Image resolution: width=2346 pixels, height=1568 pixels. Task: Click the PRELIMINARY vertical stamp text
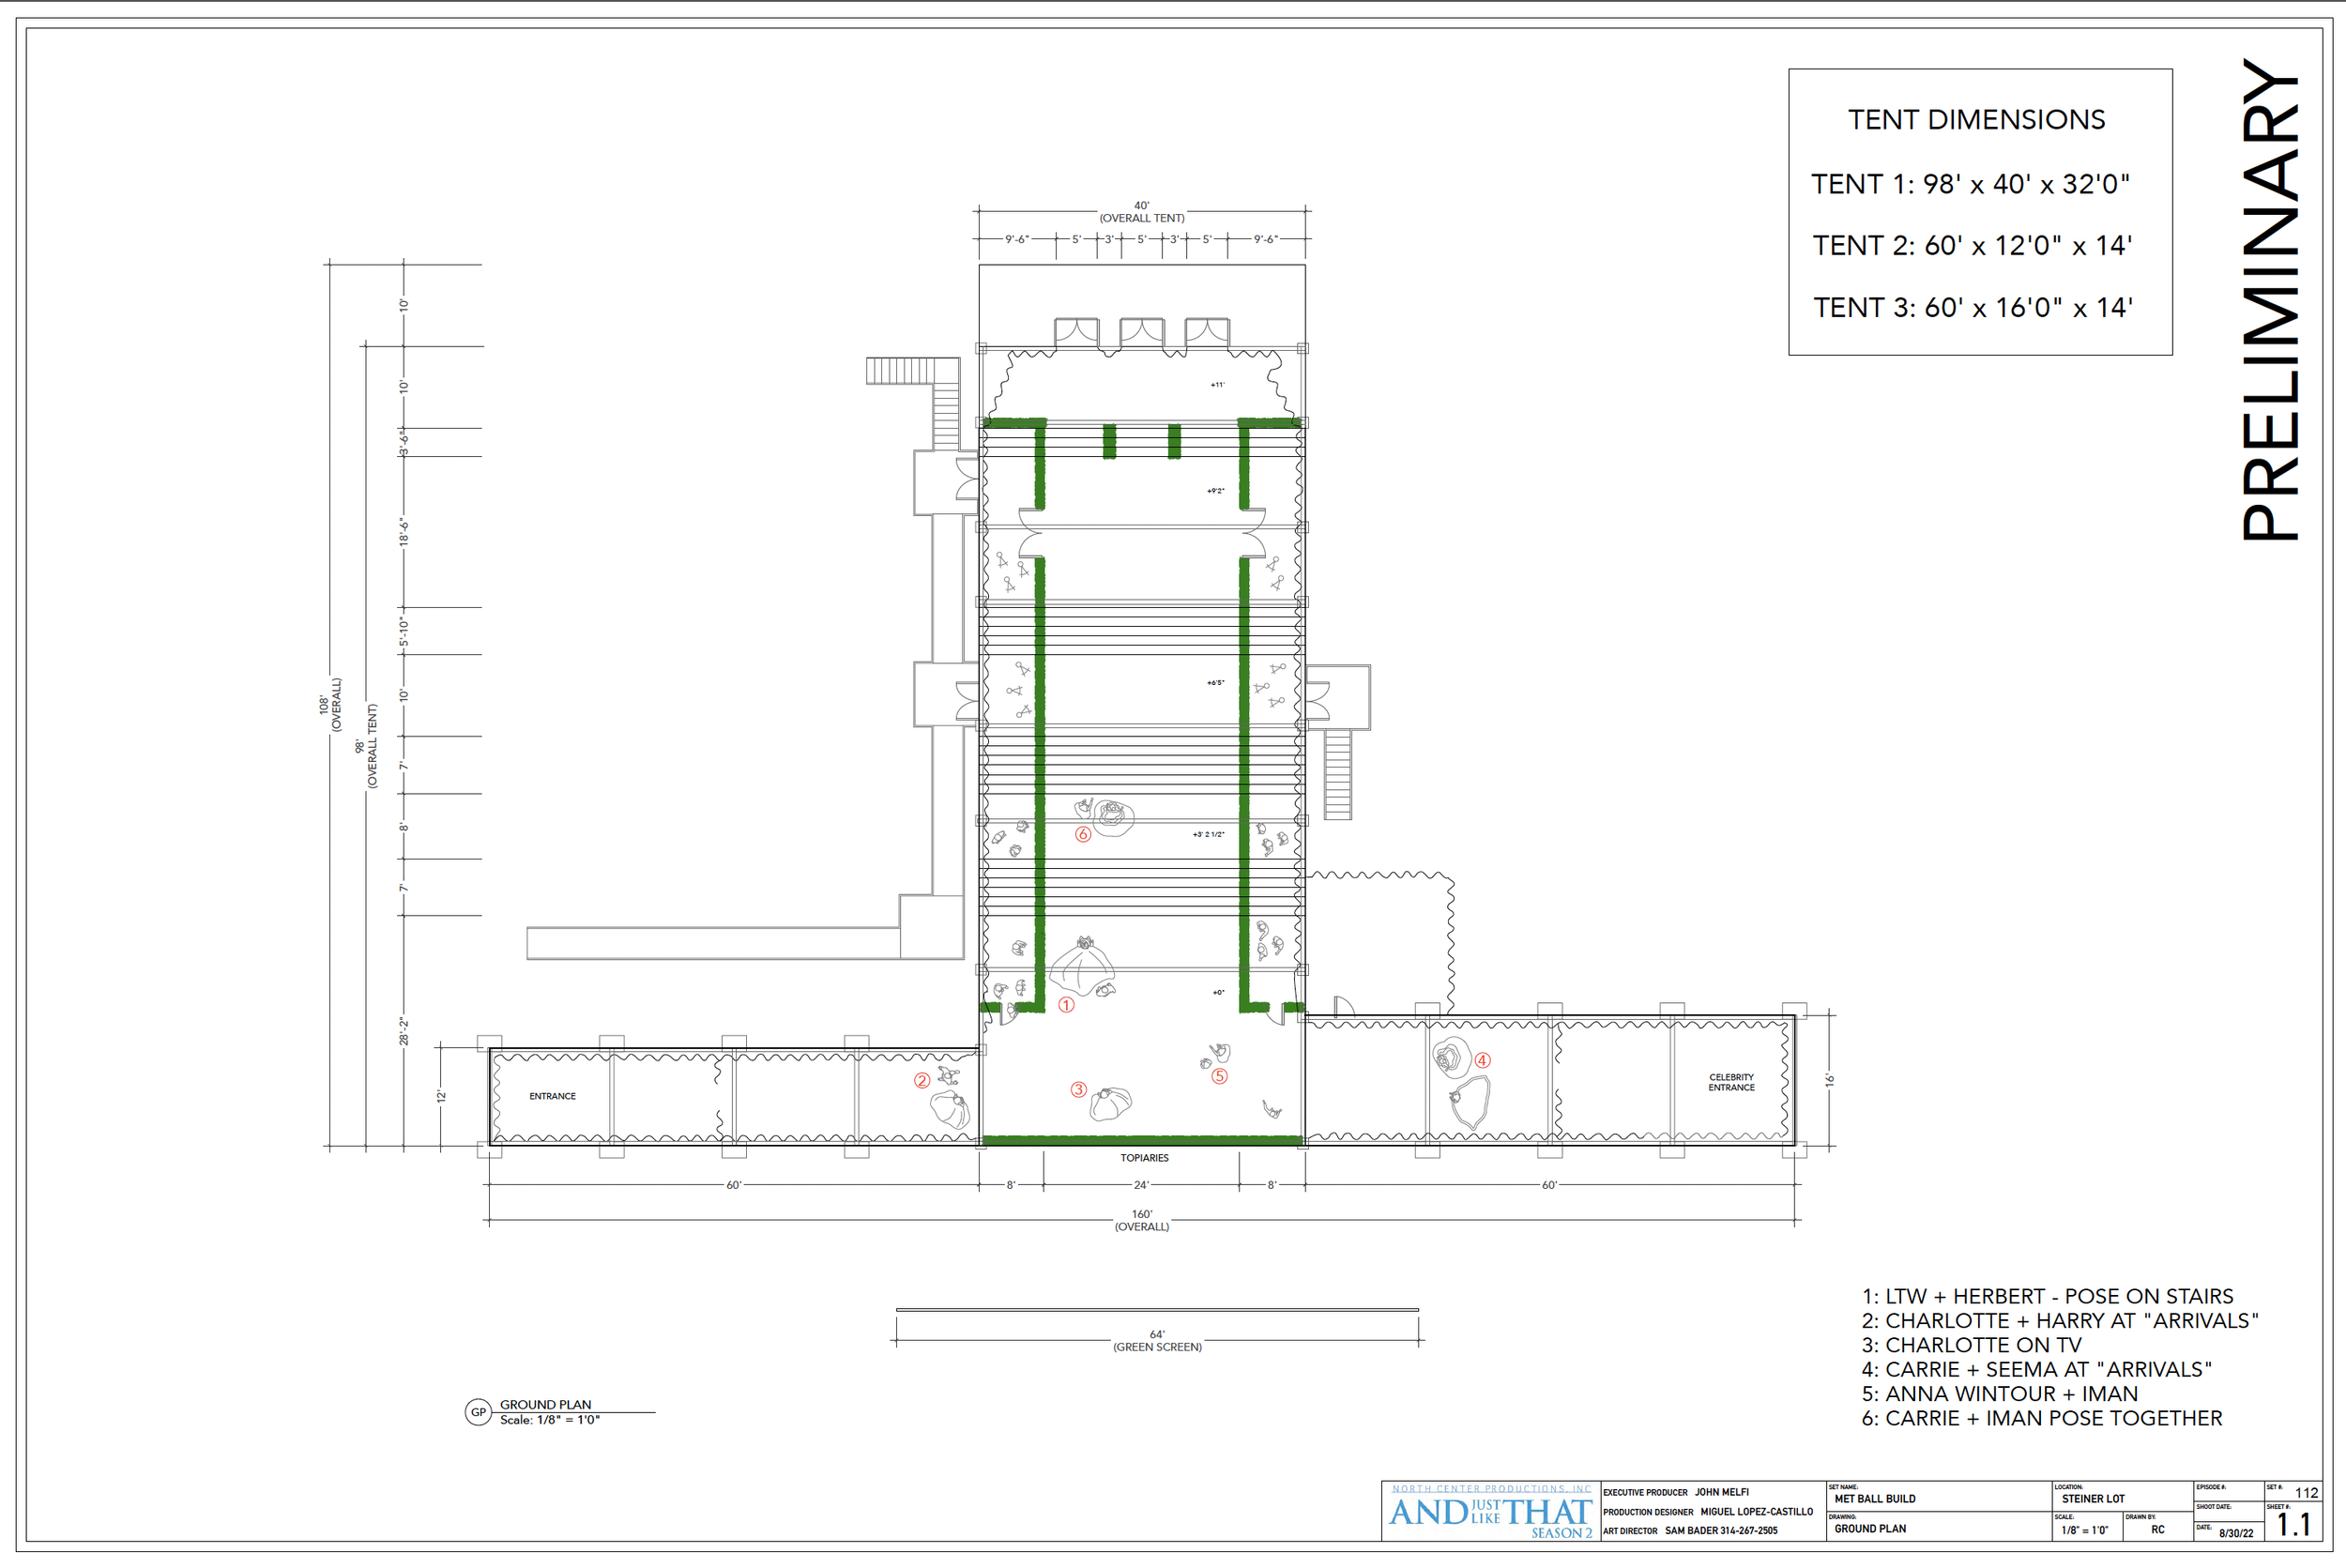(2270, 300)
